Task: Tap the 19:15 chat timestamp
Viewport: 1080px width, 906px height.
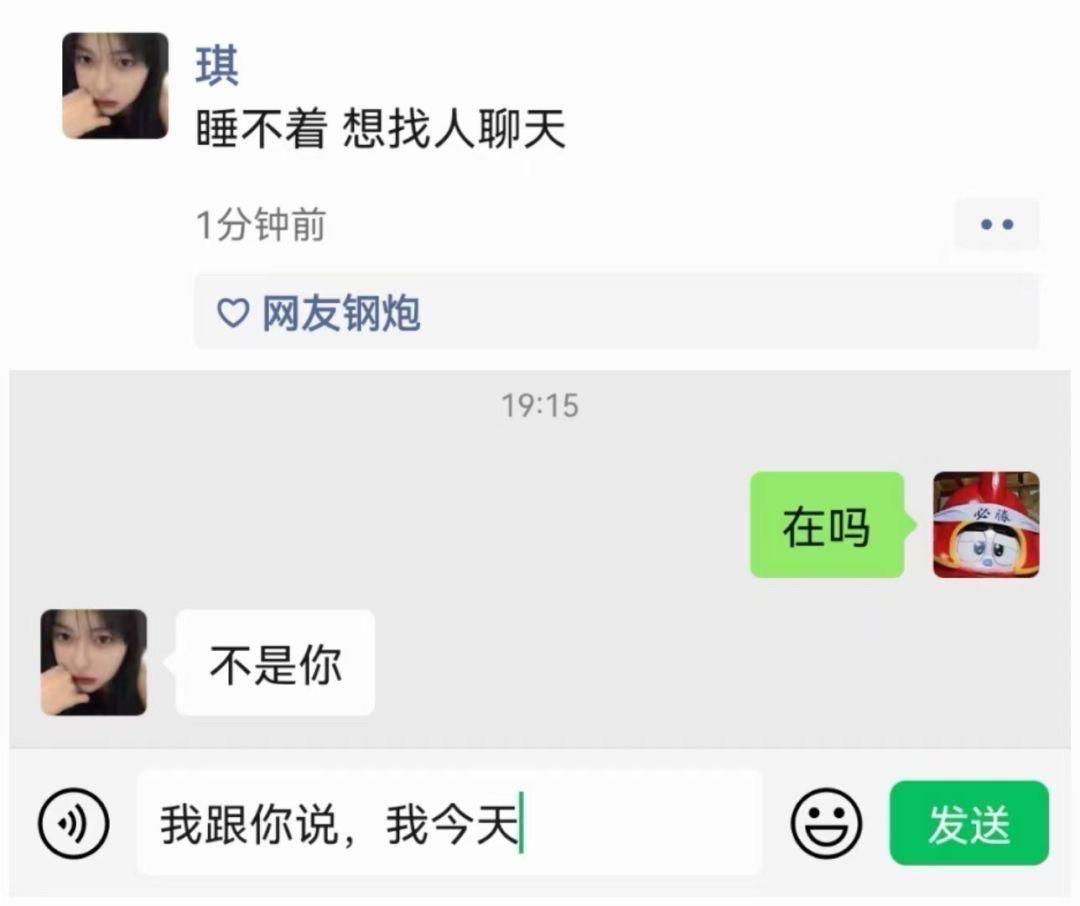Action: [540, 405]
